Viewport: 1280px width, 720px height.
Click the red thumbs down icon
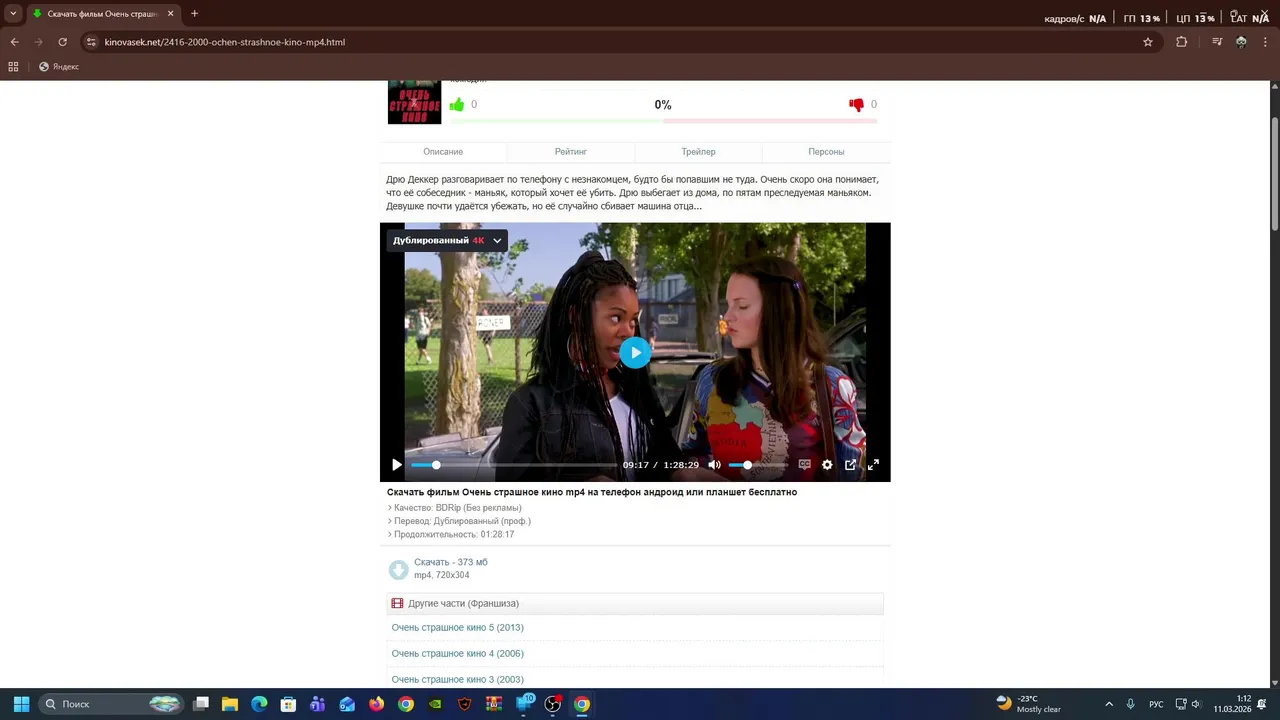(x=856, y=104)
